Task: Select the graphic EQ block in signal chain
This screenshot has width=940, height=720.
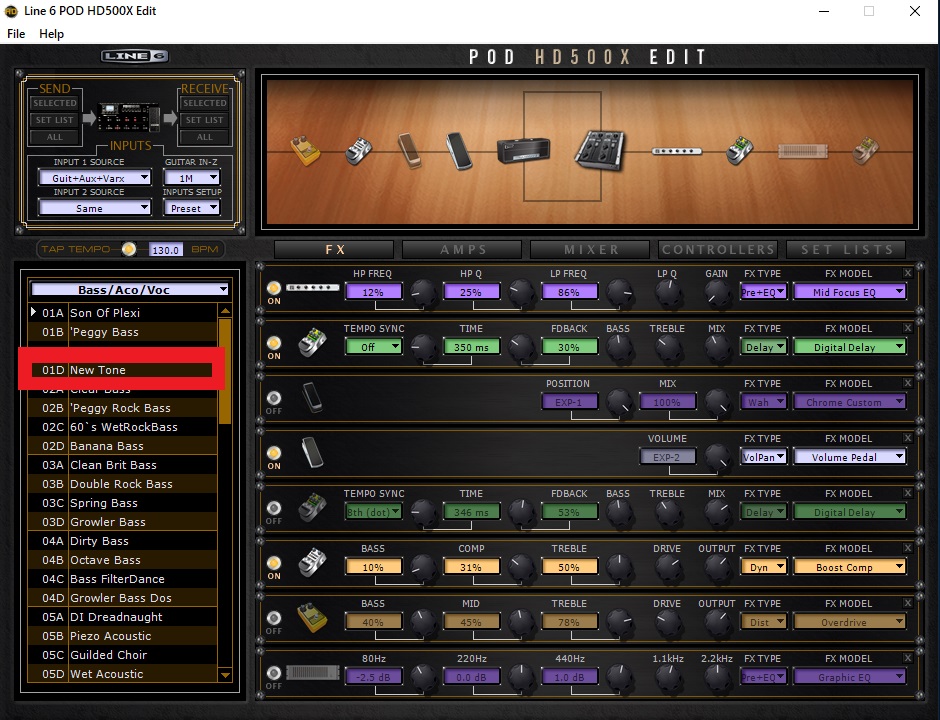Action: (x=803, y=151)
